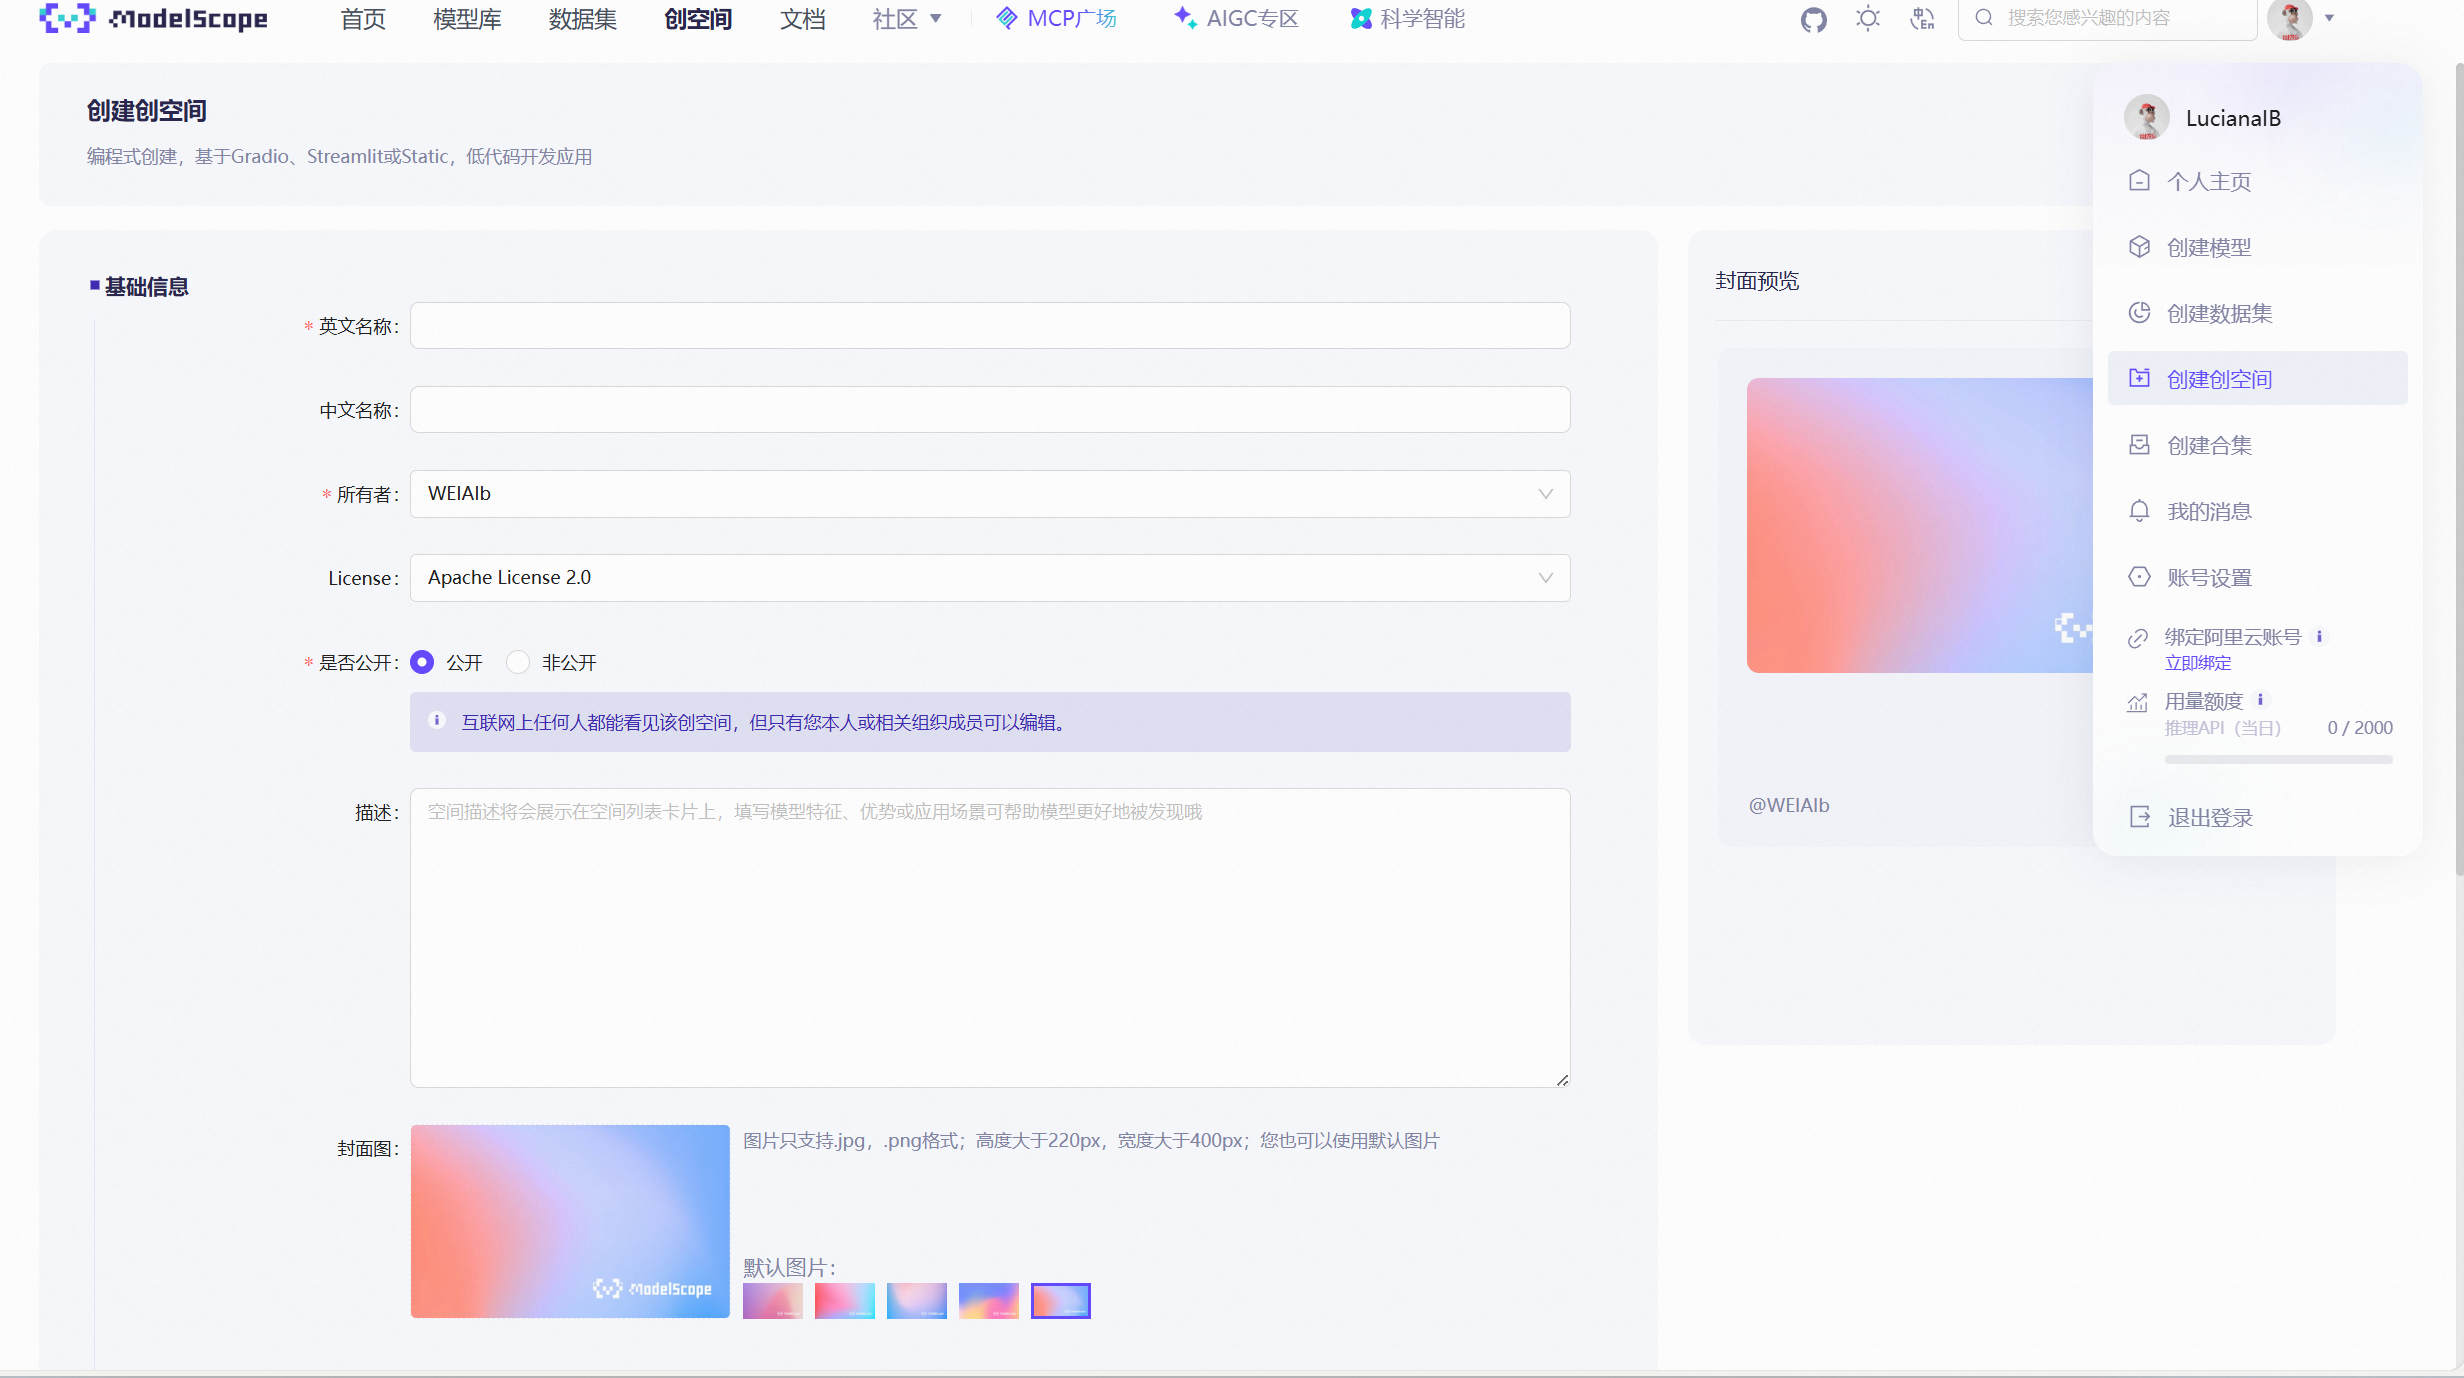Open the avatar account menu arrow
Screen dimensions: 2464x1378
tap(2329, 18)
